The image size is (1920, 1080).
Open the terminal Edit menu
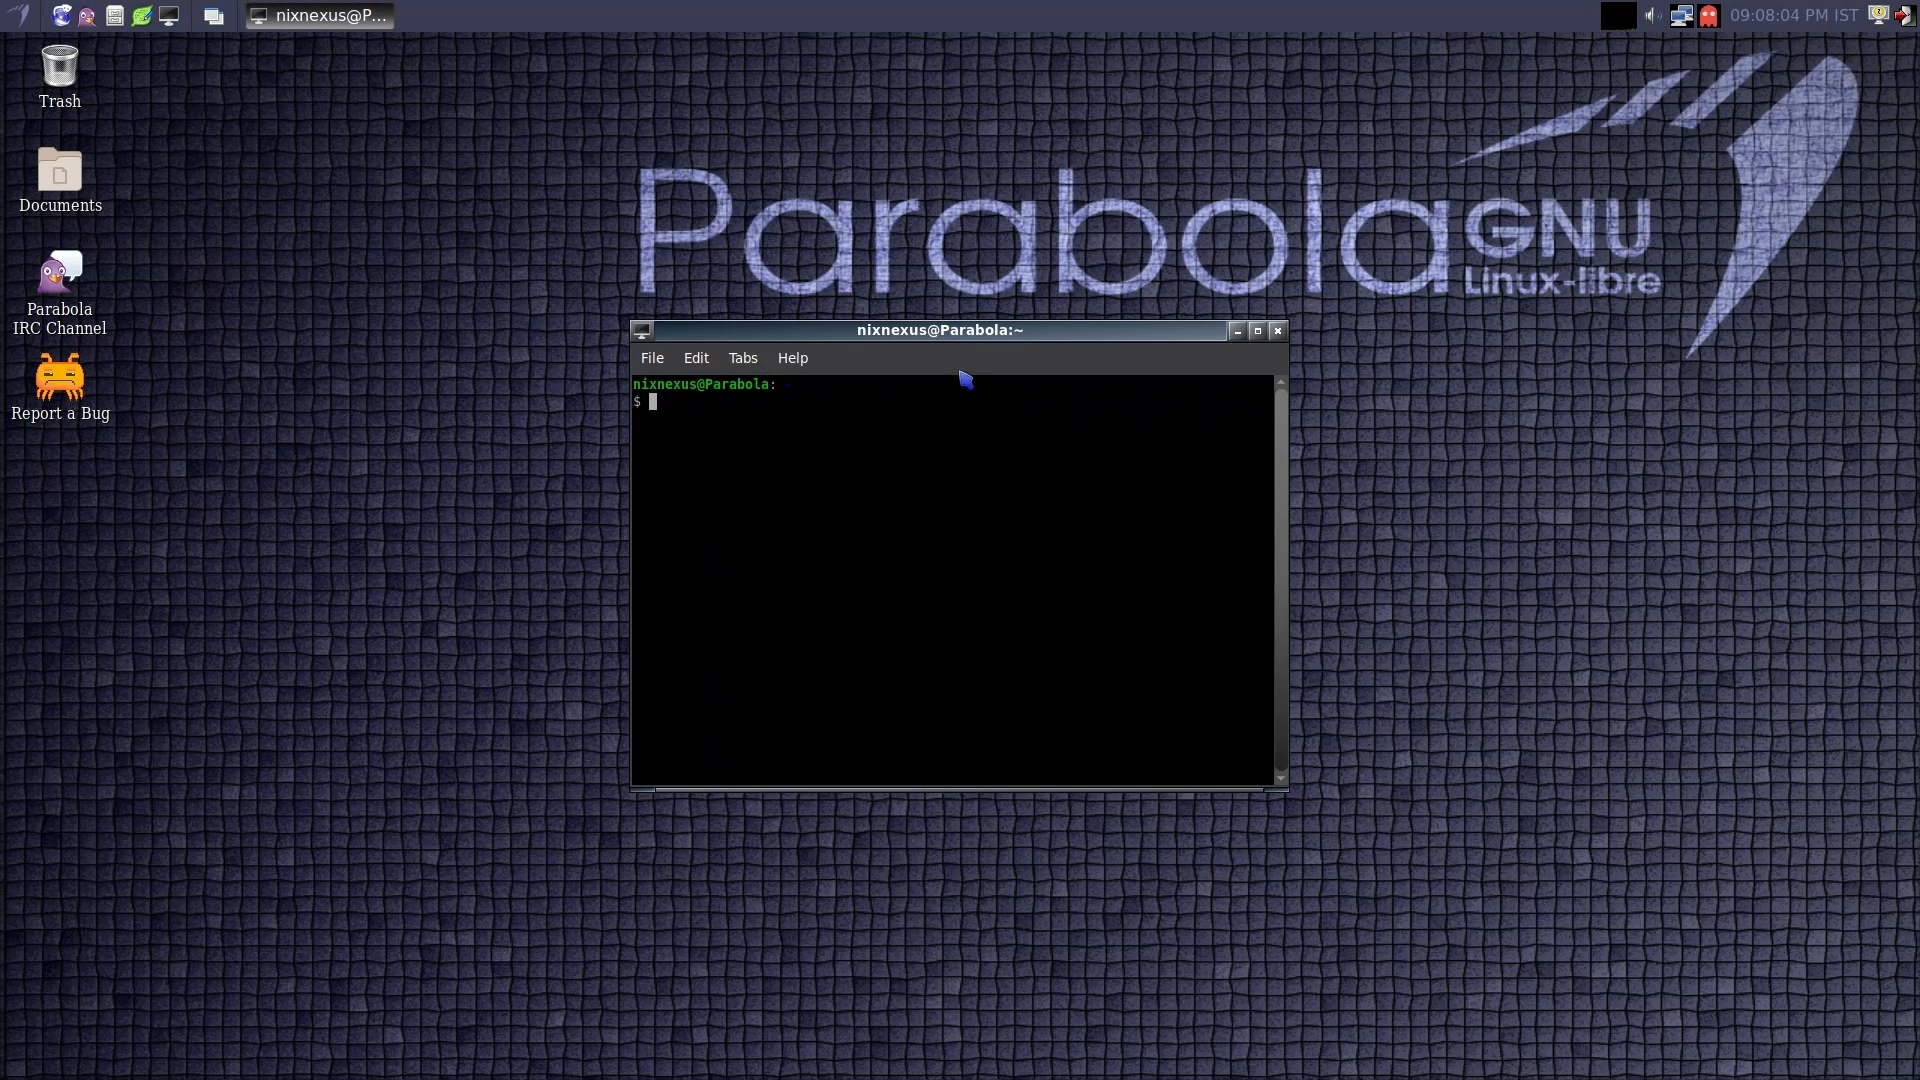click(696, 358)
